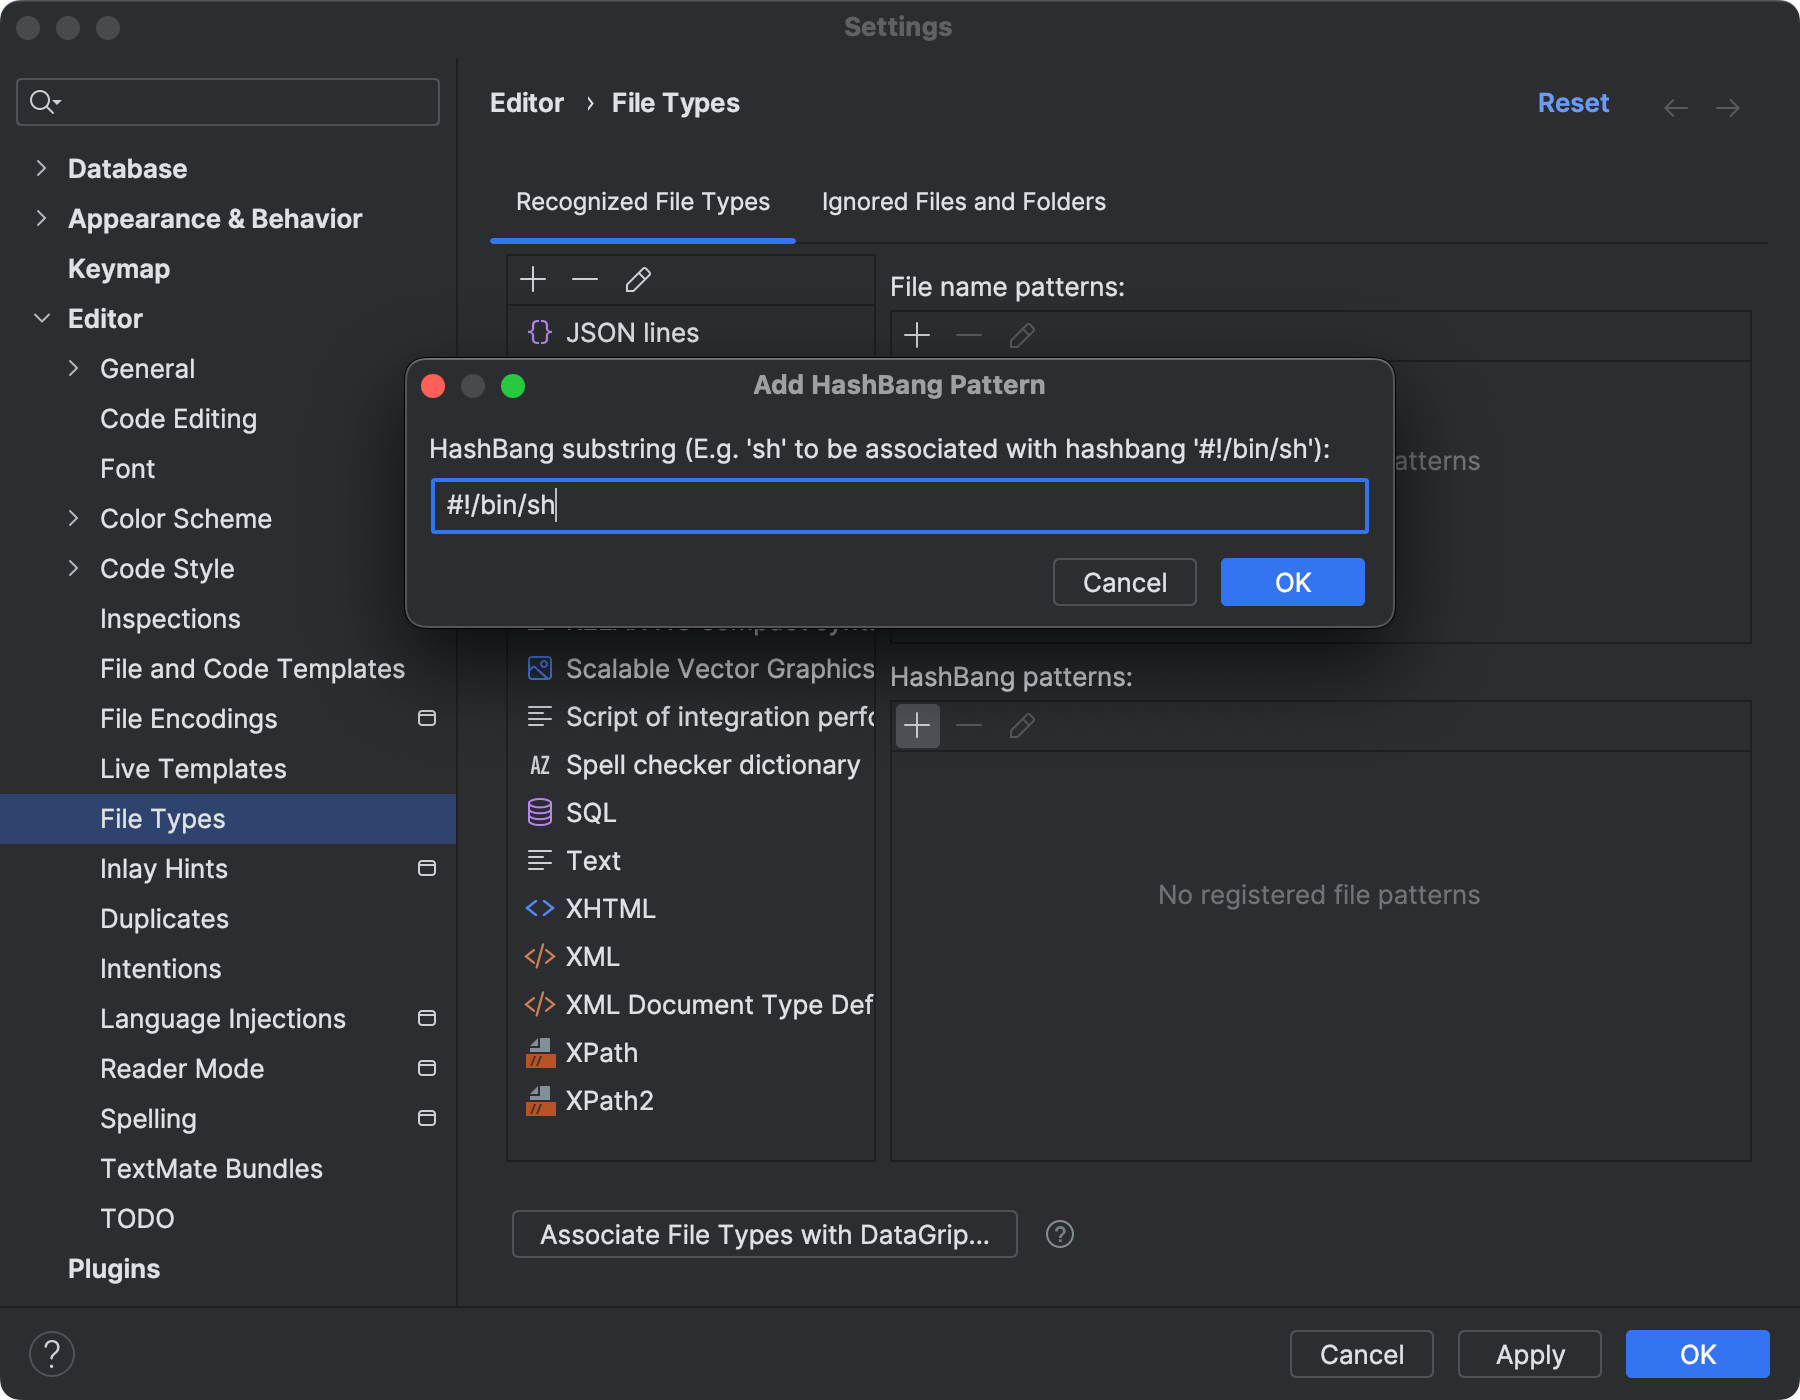Remove a HashBang pattern
The width and height of the screenshot is (1800, 1400).
[968, 725]
